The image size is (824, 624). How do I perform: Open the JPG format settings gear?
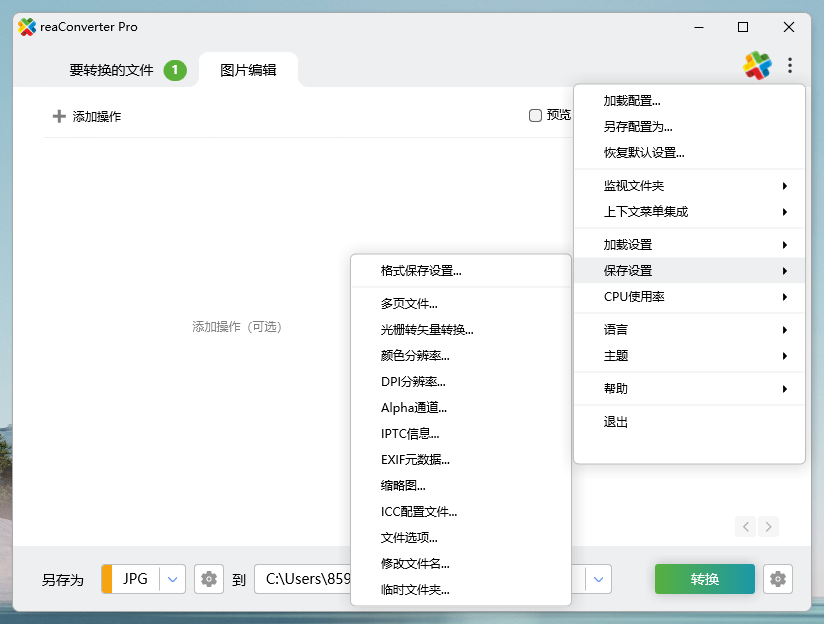click(x=209, y=579)
